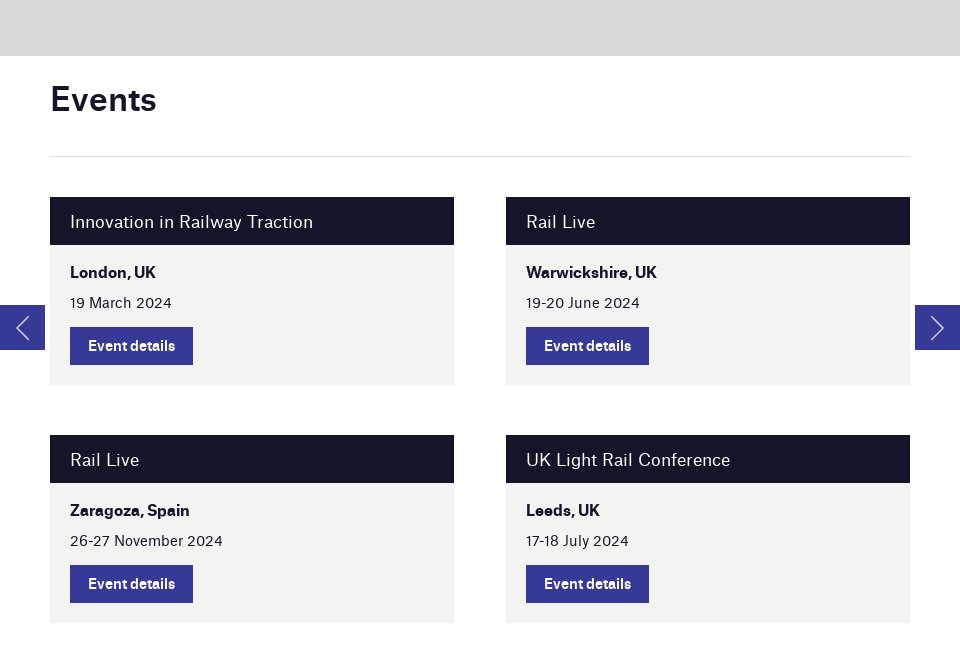The image size is (960, 655).
Task: Open Event details for Innovation in Railway Traction
Action: (131, 345)
